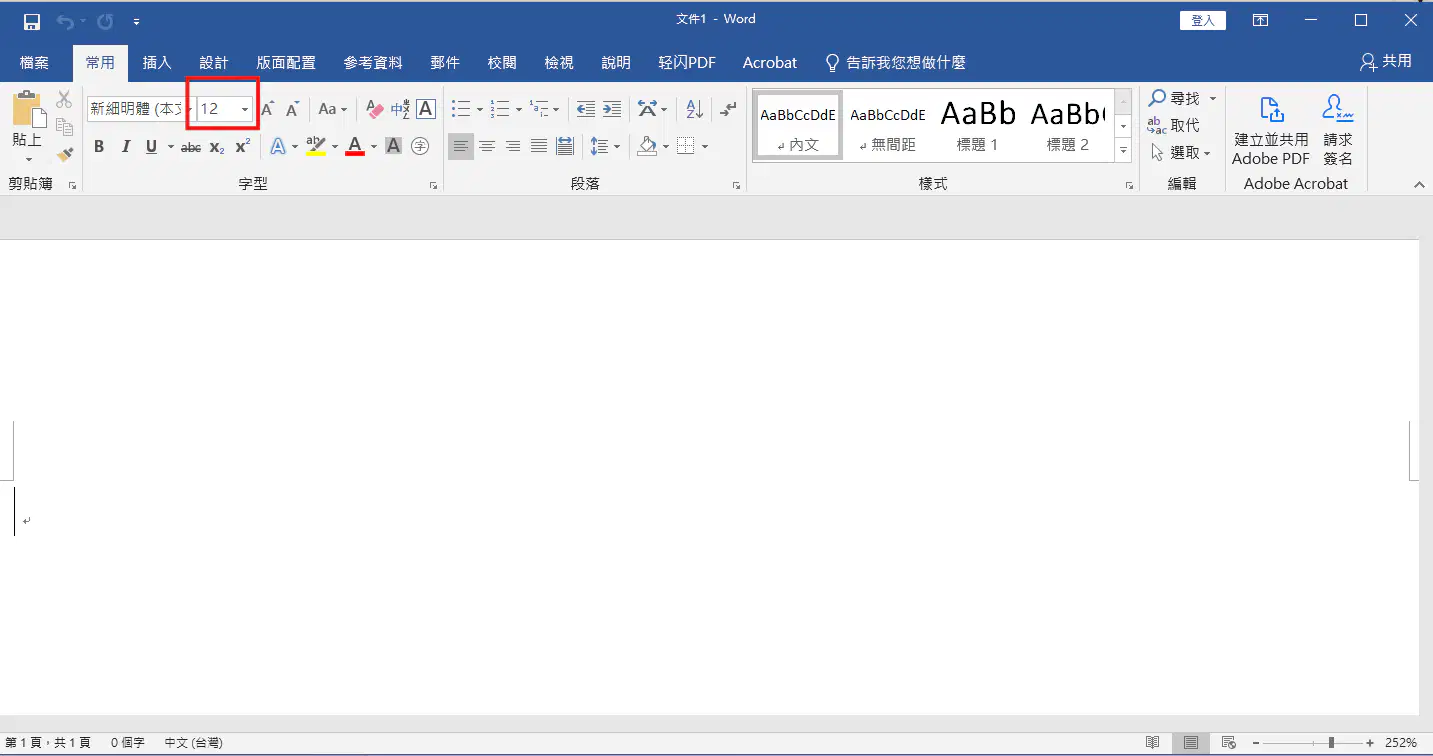The image size is (1433, 756).
Task: Click the Asian layout A icon
Action: 647,109
